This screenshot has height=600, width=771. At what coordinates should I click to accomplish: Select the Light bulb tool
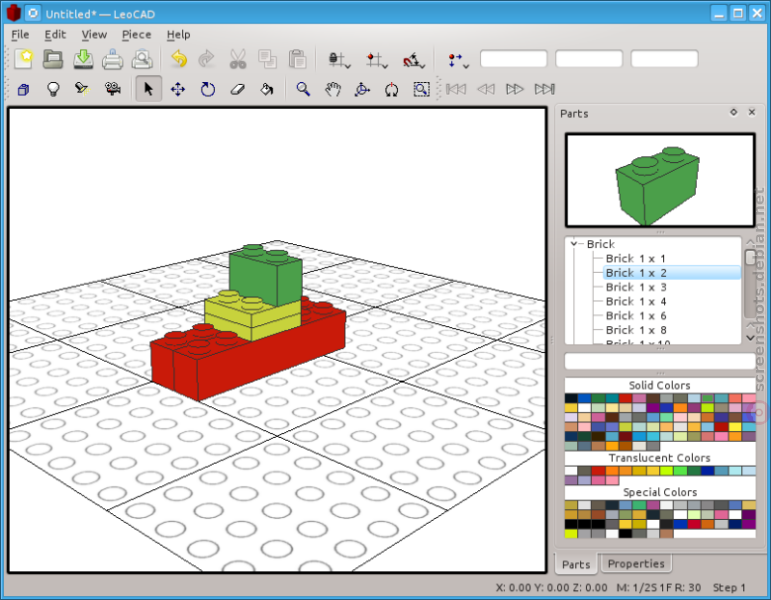(53, 89)
